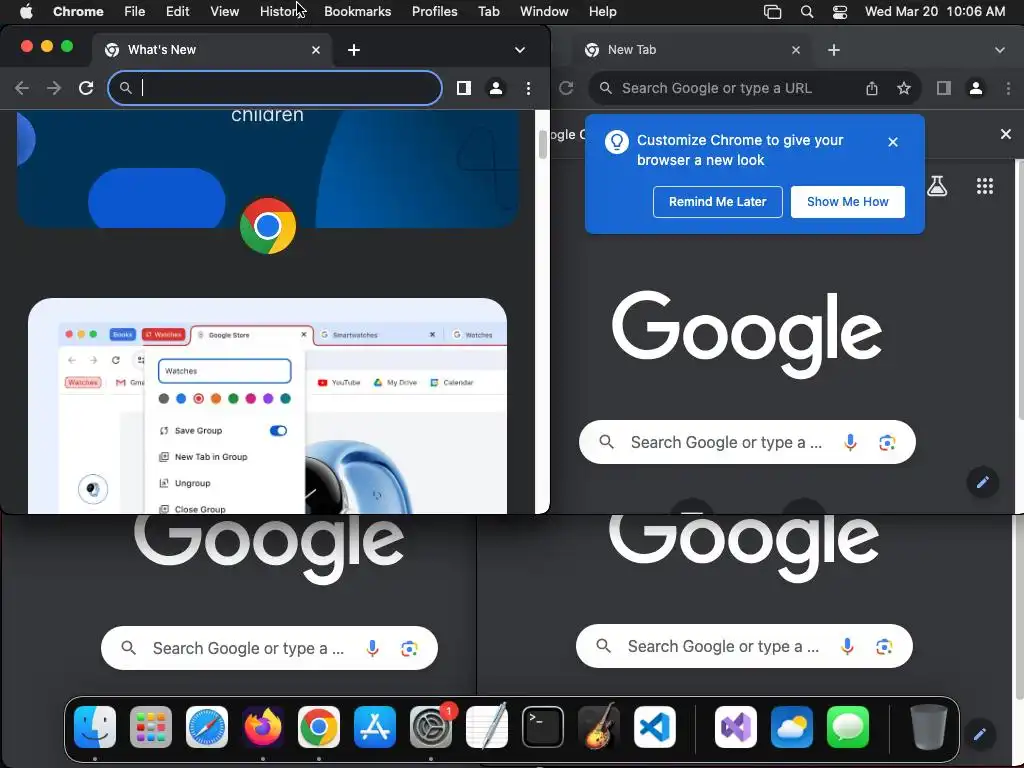Screen dimensions: 1024x768
Task: Add new tab in New Tab window
Action: point(834,50)
